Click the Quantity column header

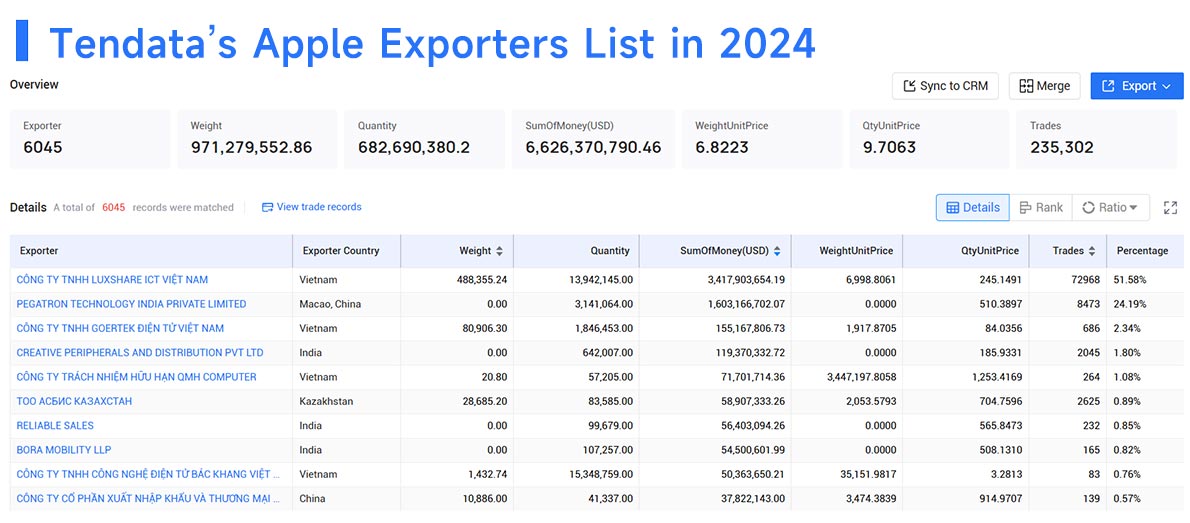tap(576, 250)
